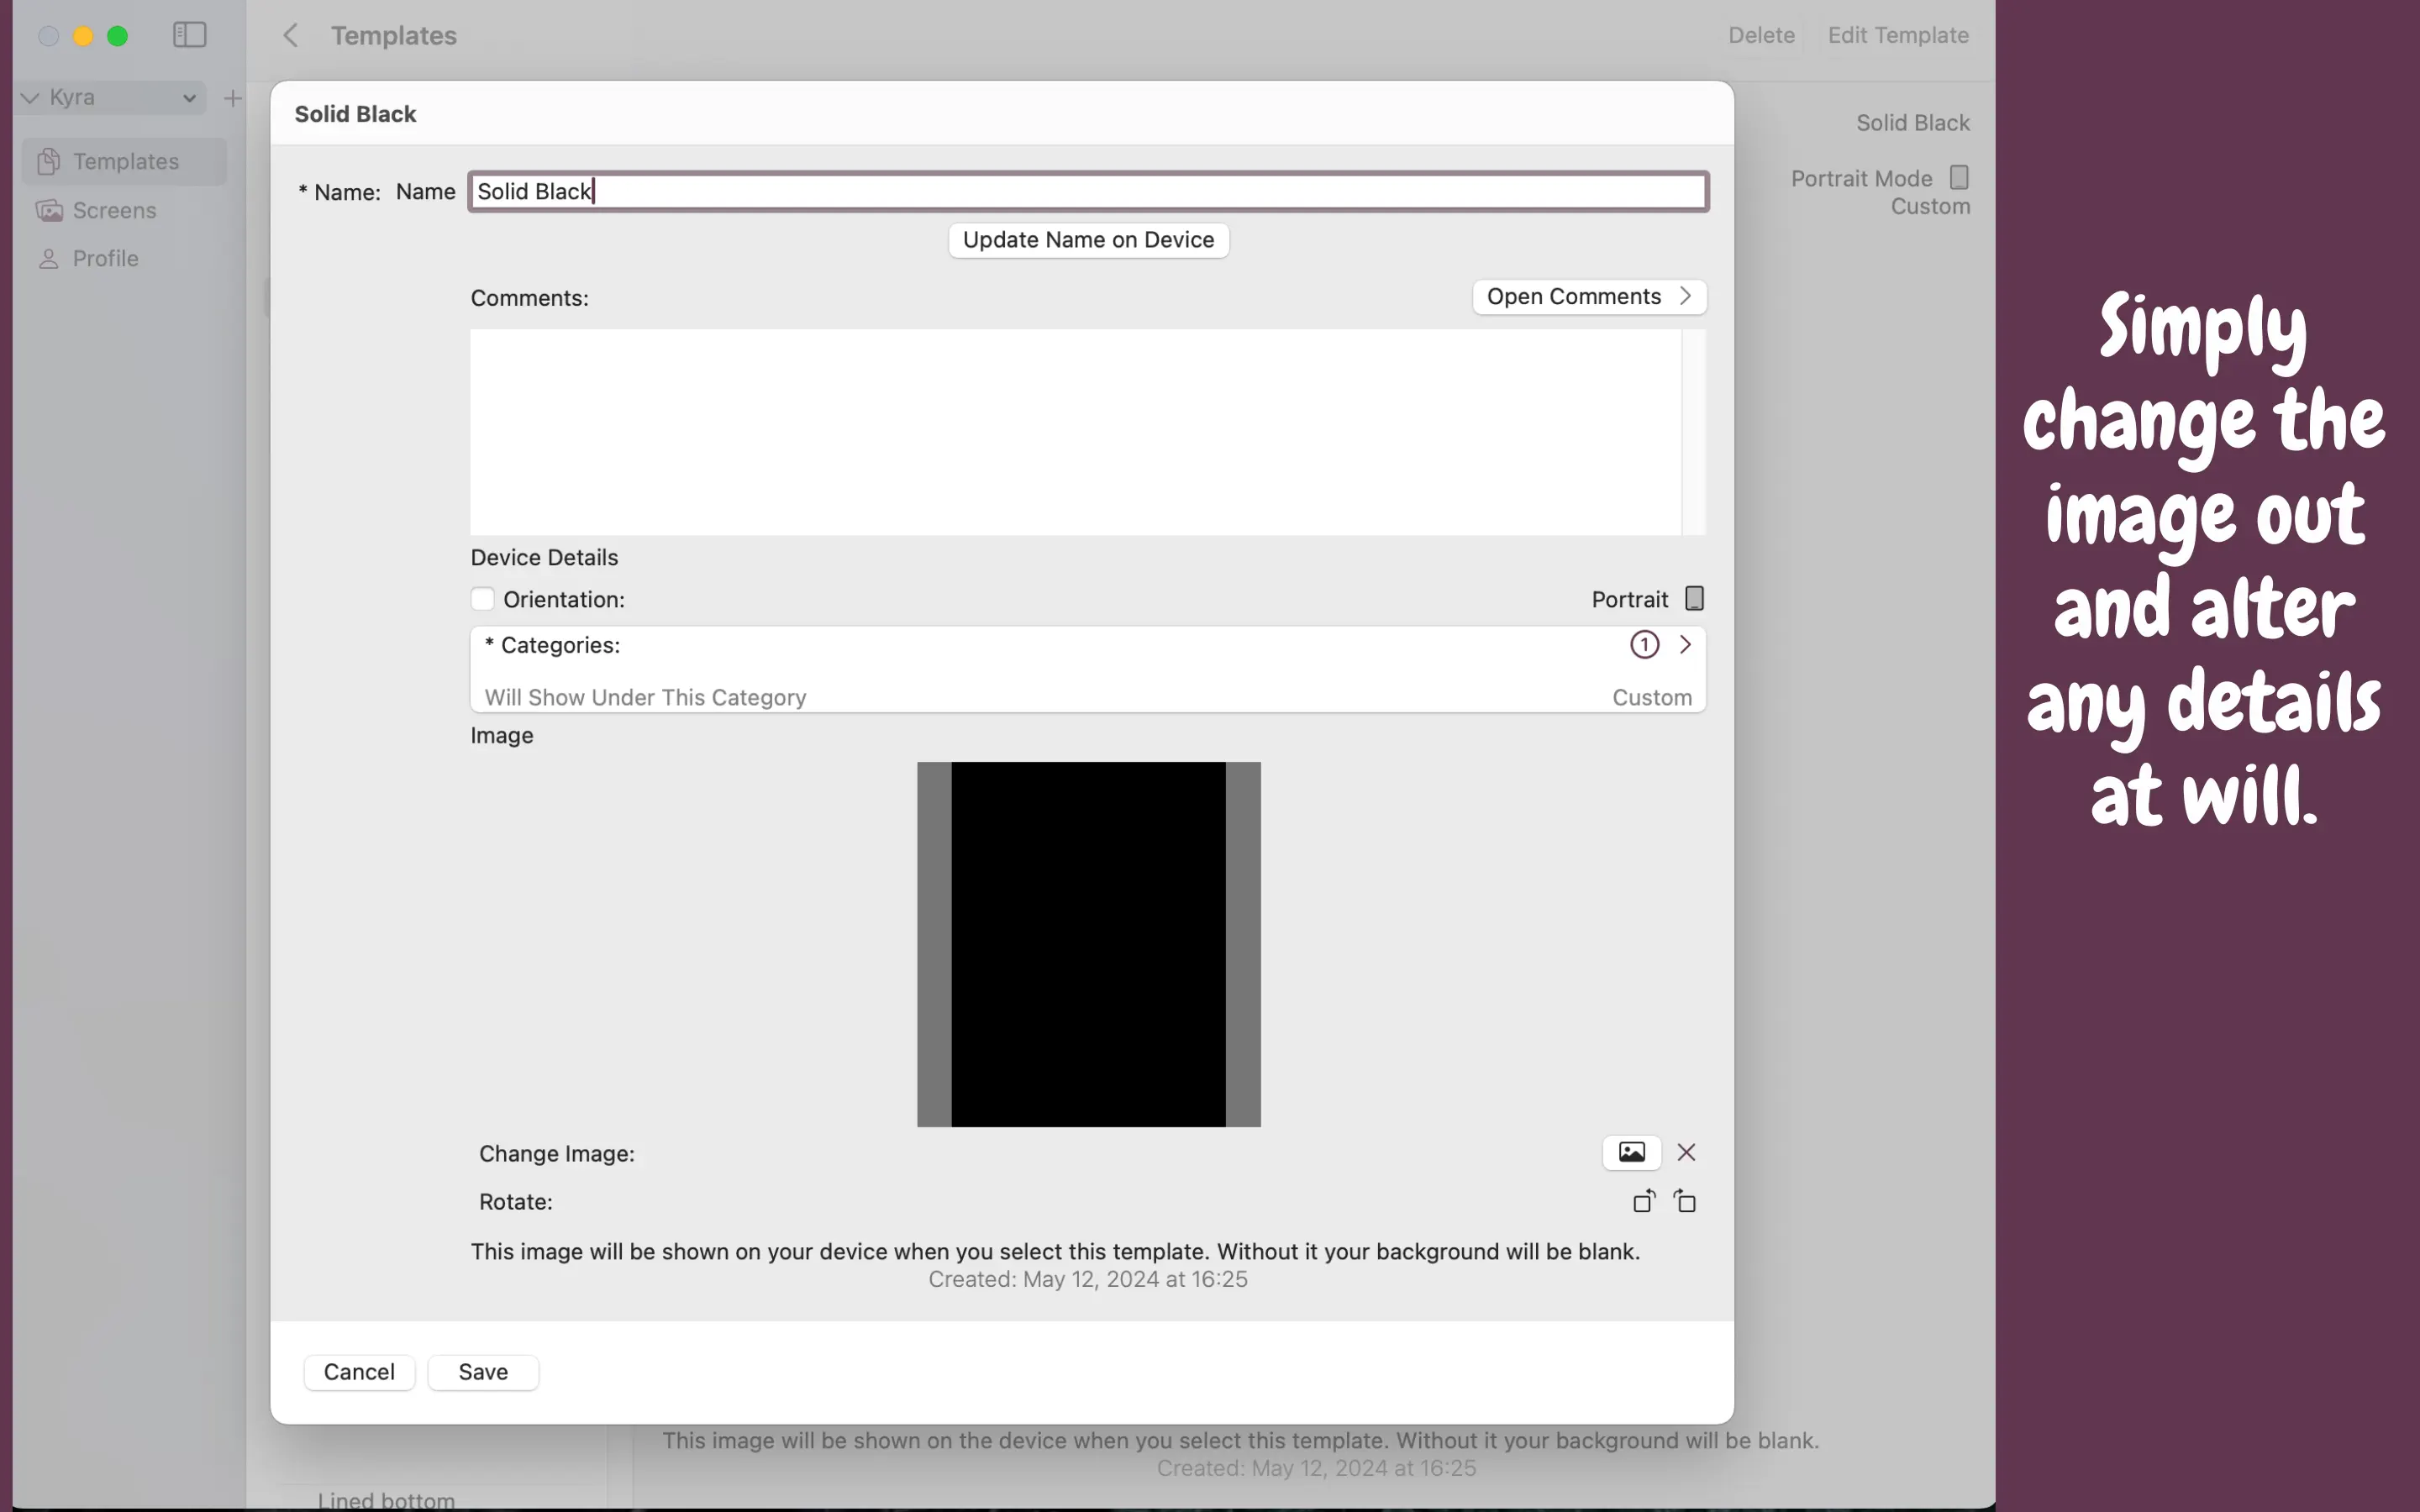Rotate the image clockwise with the right rotate icon
Image resolution: width=2420 pixels, height=1512 pixels.
pyautogui.click(x=1685, y=1201)
